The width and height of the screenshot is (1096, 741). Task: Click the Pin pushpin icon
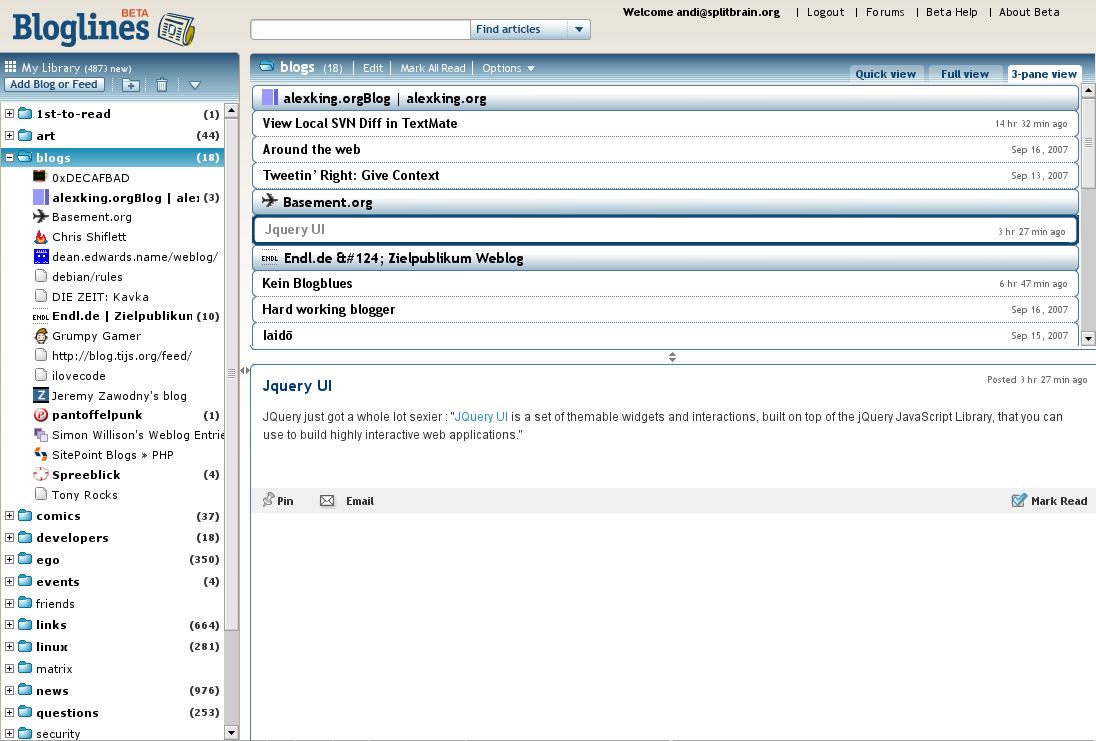tap(268, 500)
